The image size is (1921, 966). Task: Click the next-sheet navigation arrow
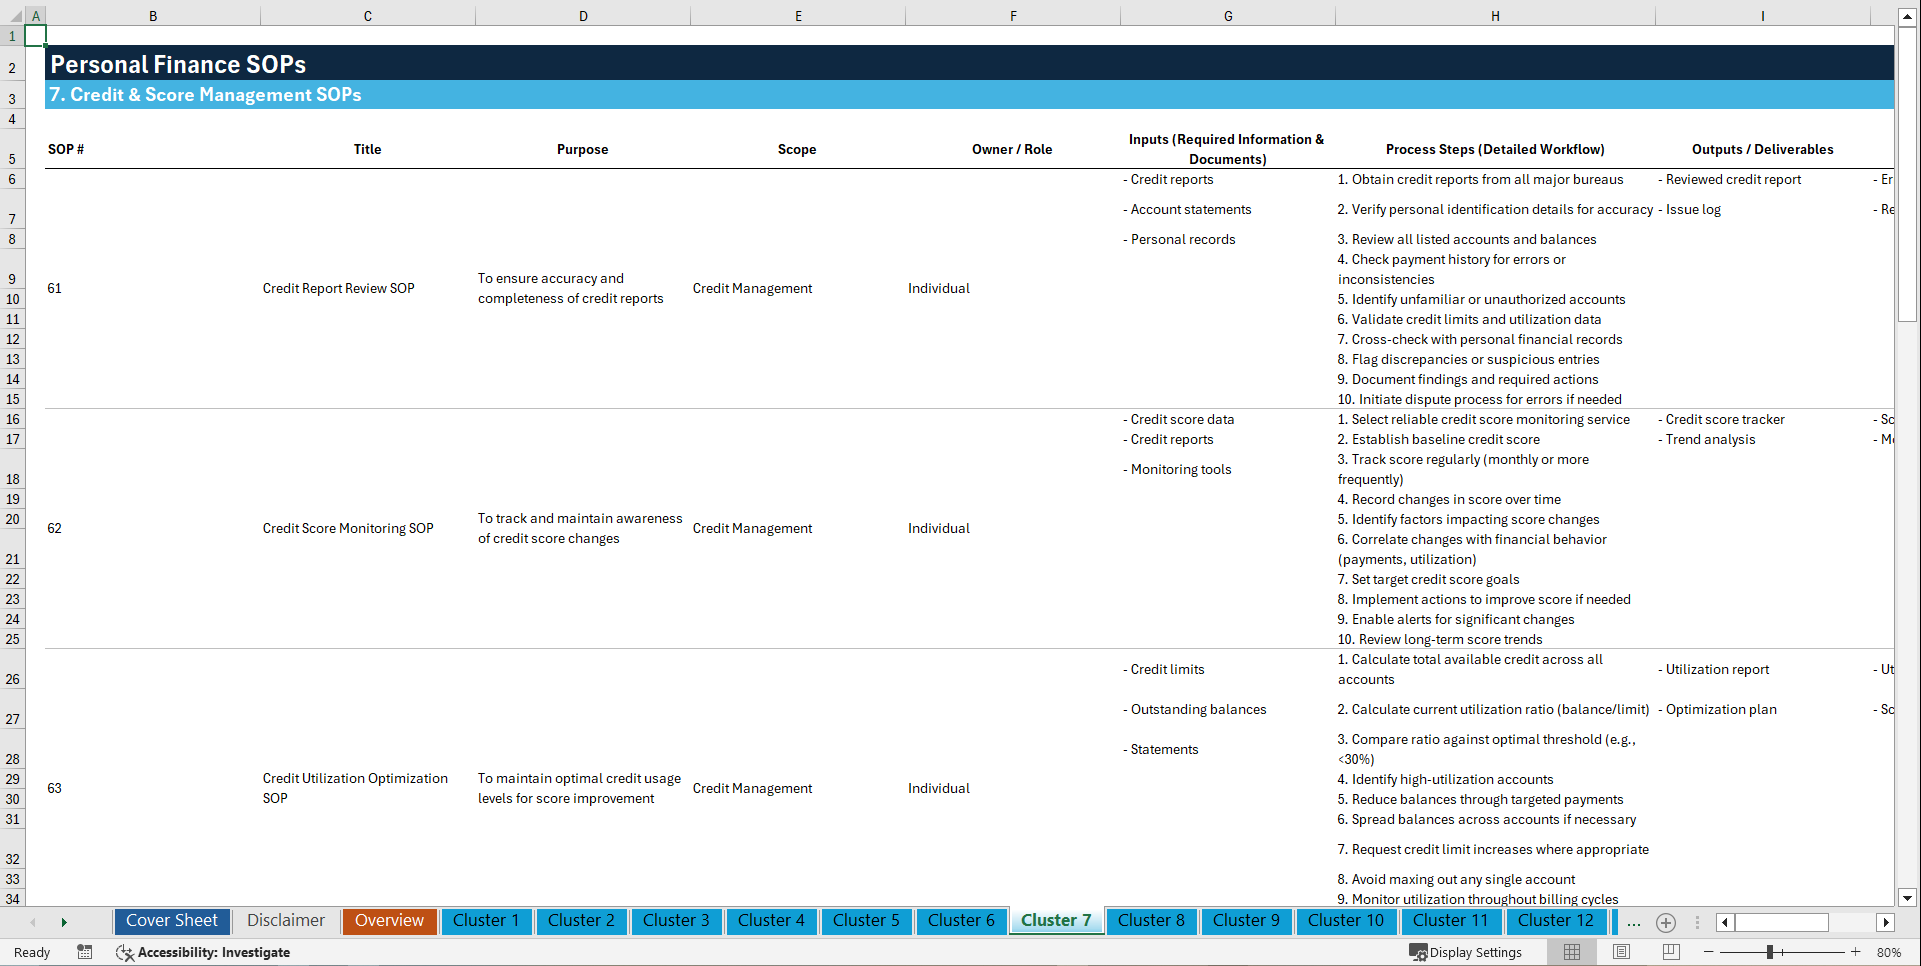(x=65, y=922)
